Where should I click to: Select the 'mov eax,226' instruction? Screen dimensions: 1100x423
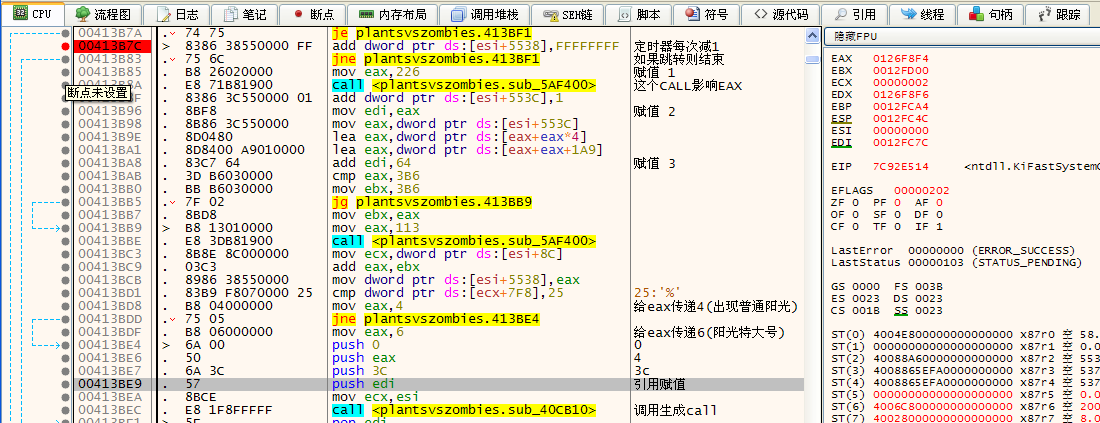[374, 72]
